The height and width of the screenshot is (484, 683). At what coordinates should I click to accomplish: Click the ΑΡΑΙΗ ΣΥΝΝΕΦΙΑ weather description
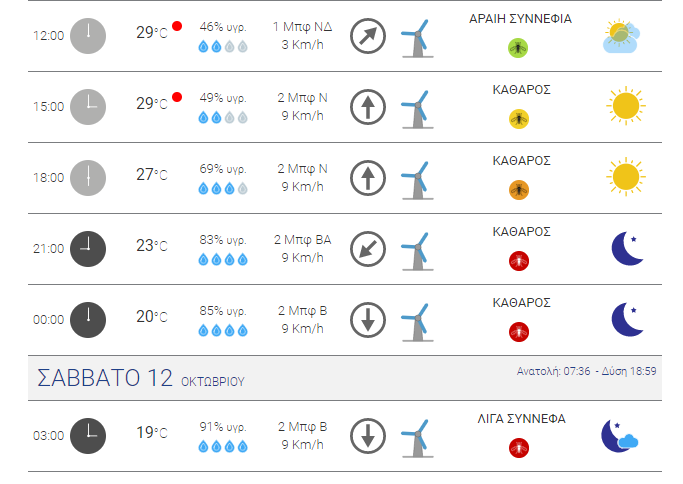point(521,19)
